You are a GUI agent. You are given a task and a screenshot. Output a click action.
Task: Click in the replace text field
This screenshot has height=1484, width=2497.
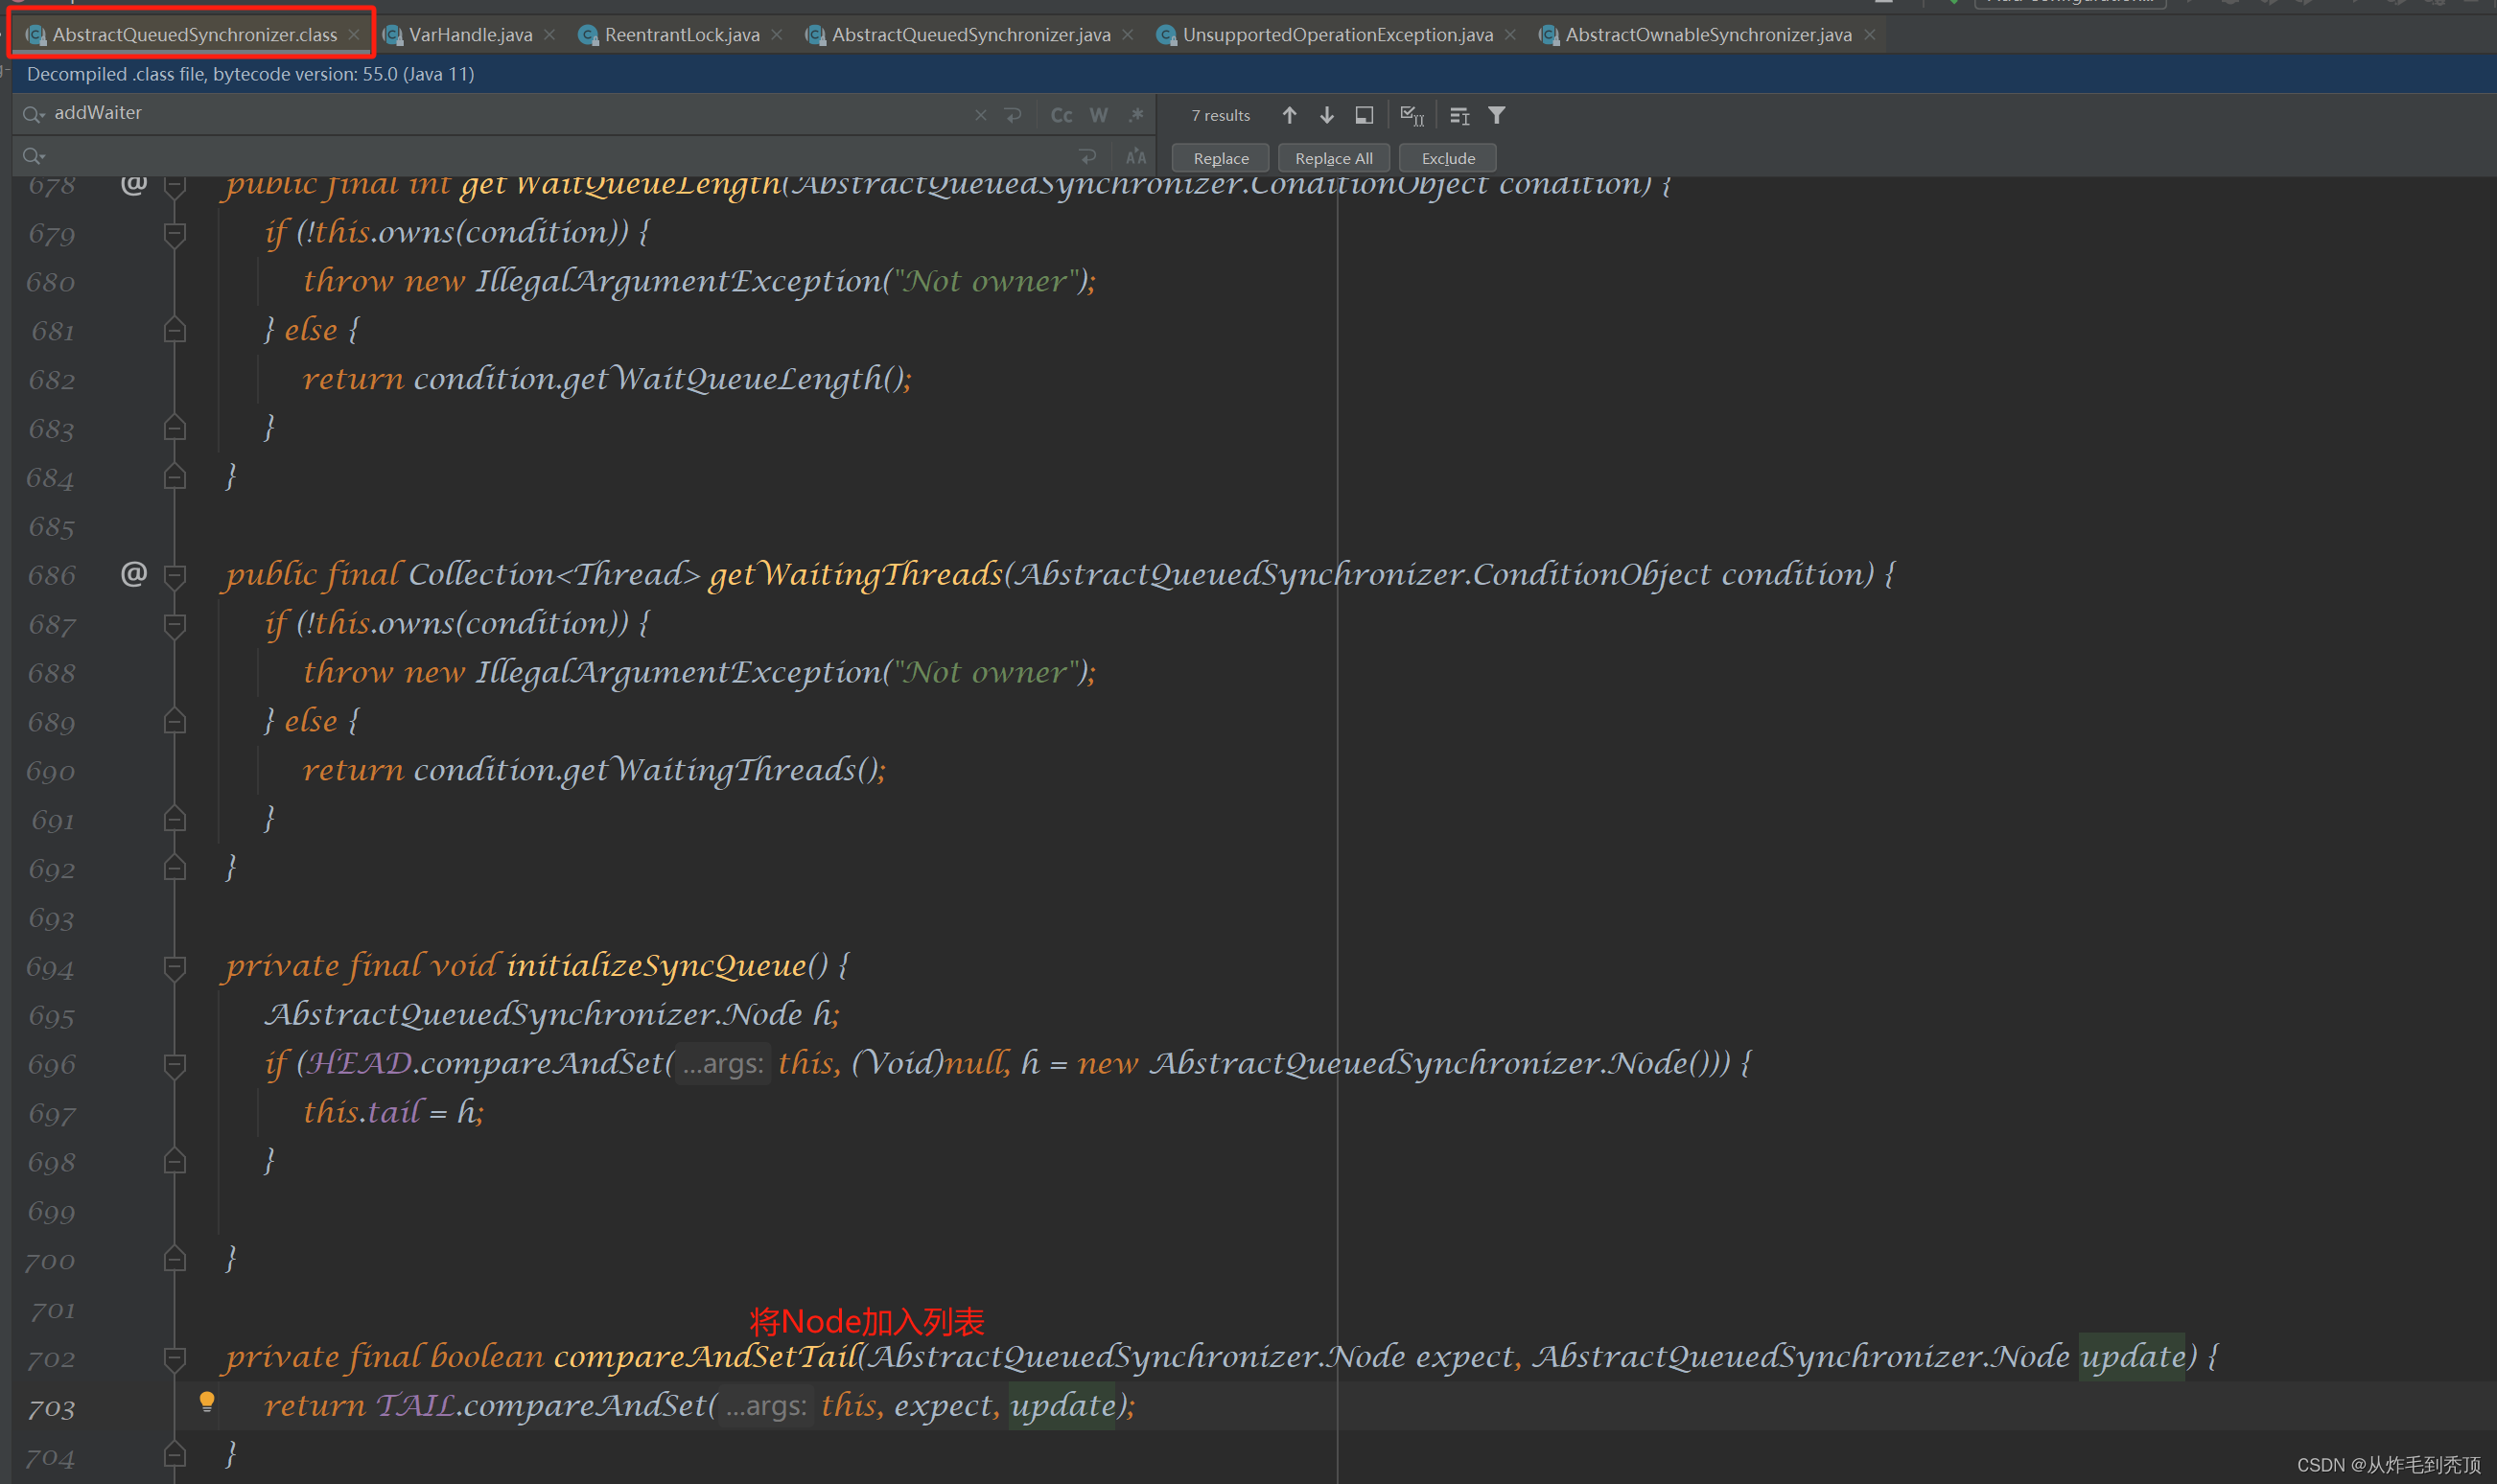click(550, 157)
